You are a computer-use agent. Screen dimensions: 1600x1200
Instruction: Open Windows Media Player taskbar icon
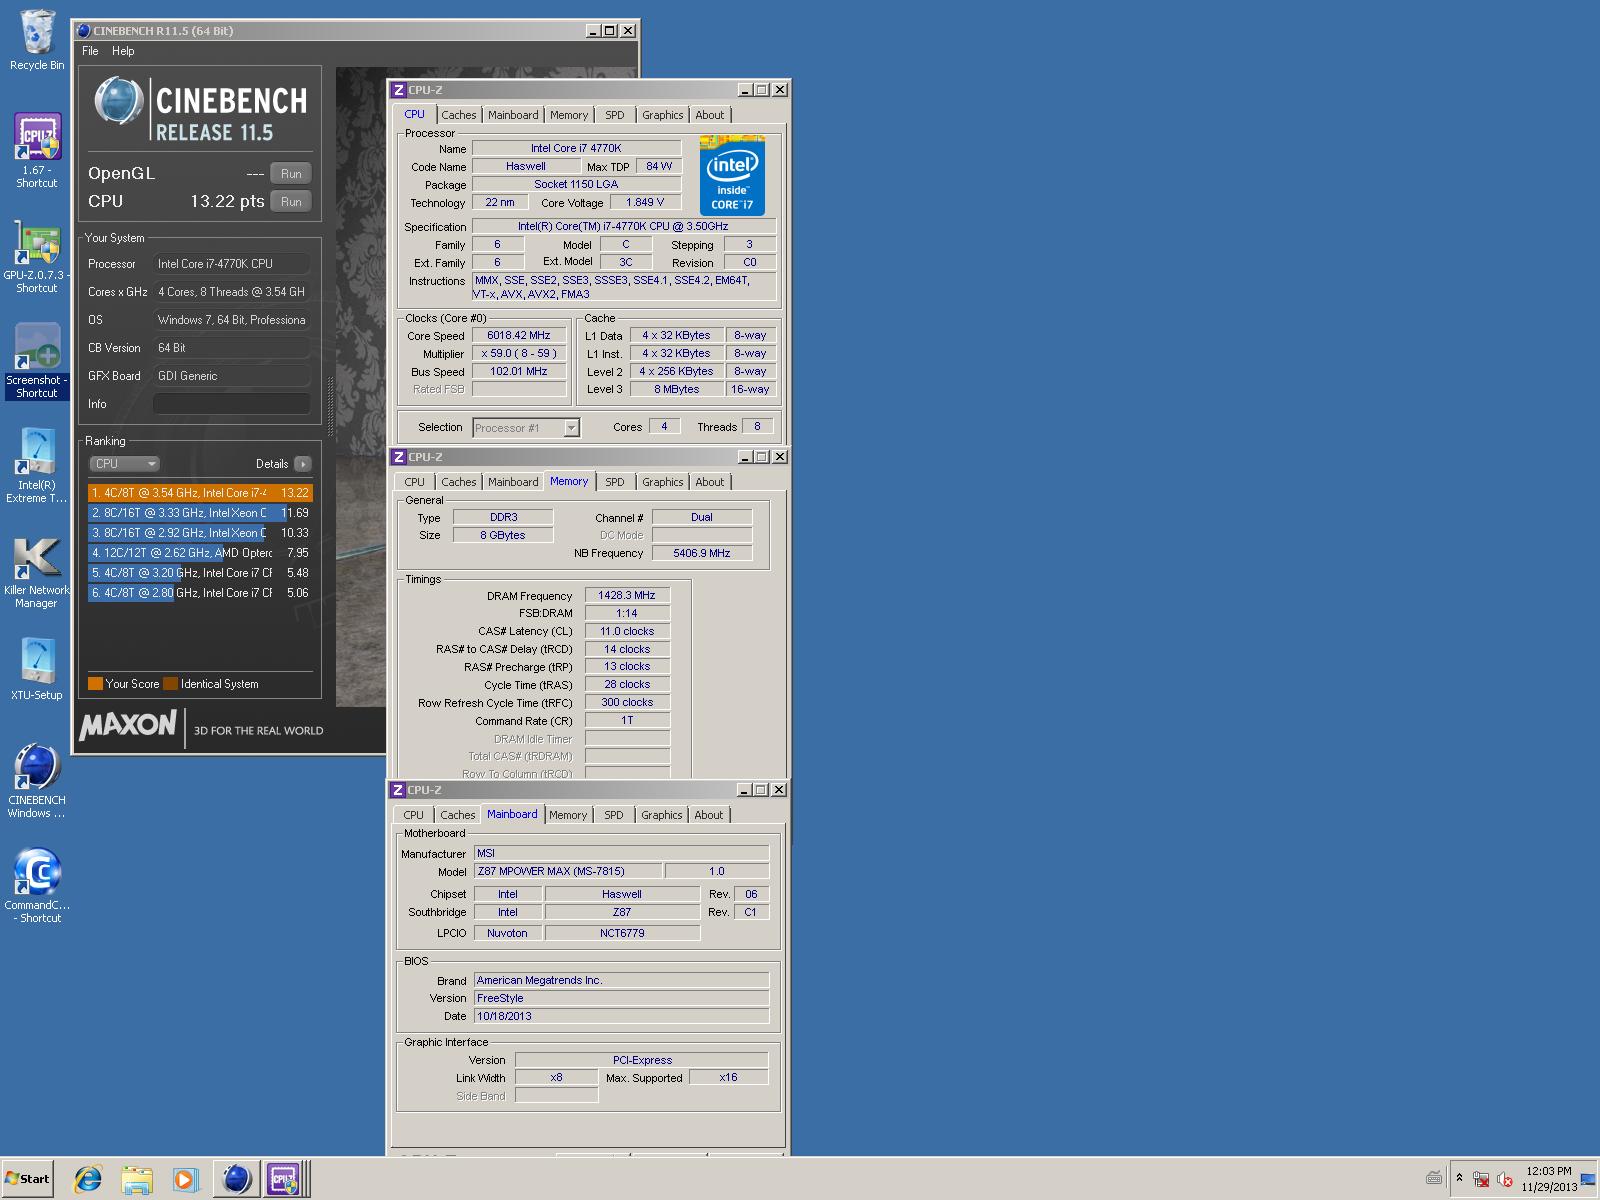[184, 1179]
